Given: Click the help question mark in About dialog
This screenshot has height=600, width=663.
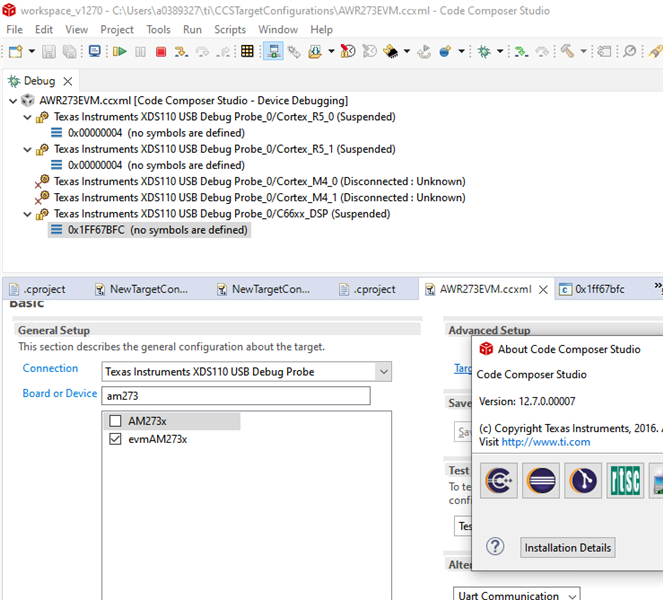Looking at the screenshot, I should [495, 546].
